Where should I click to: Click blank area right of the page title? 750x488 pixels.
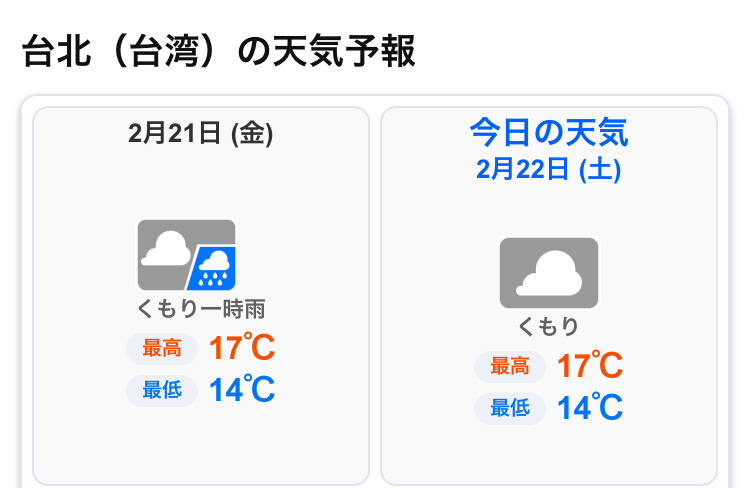tap(580, 52)
